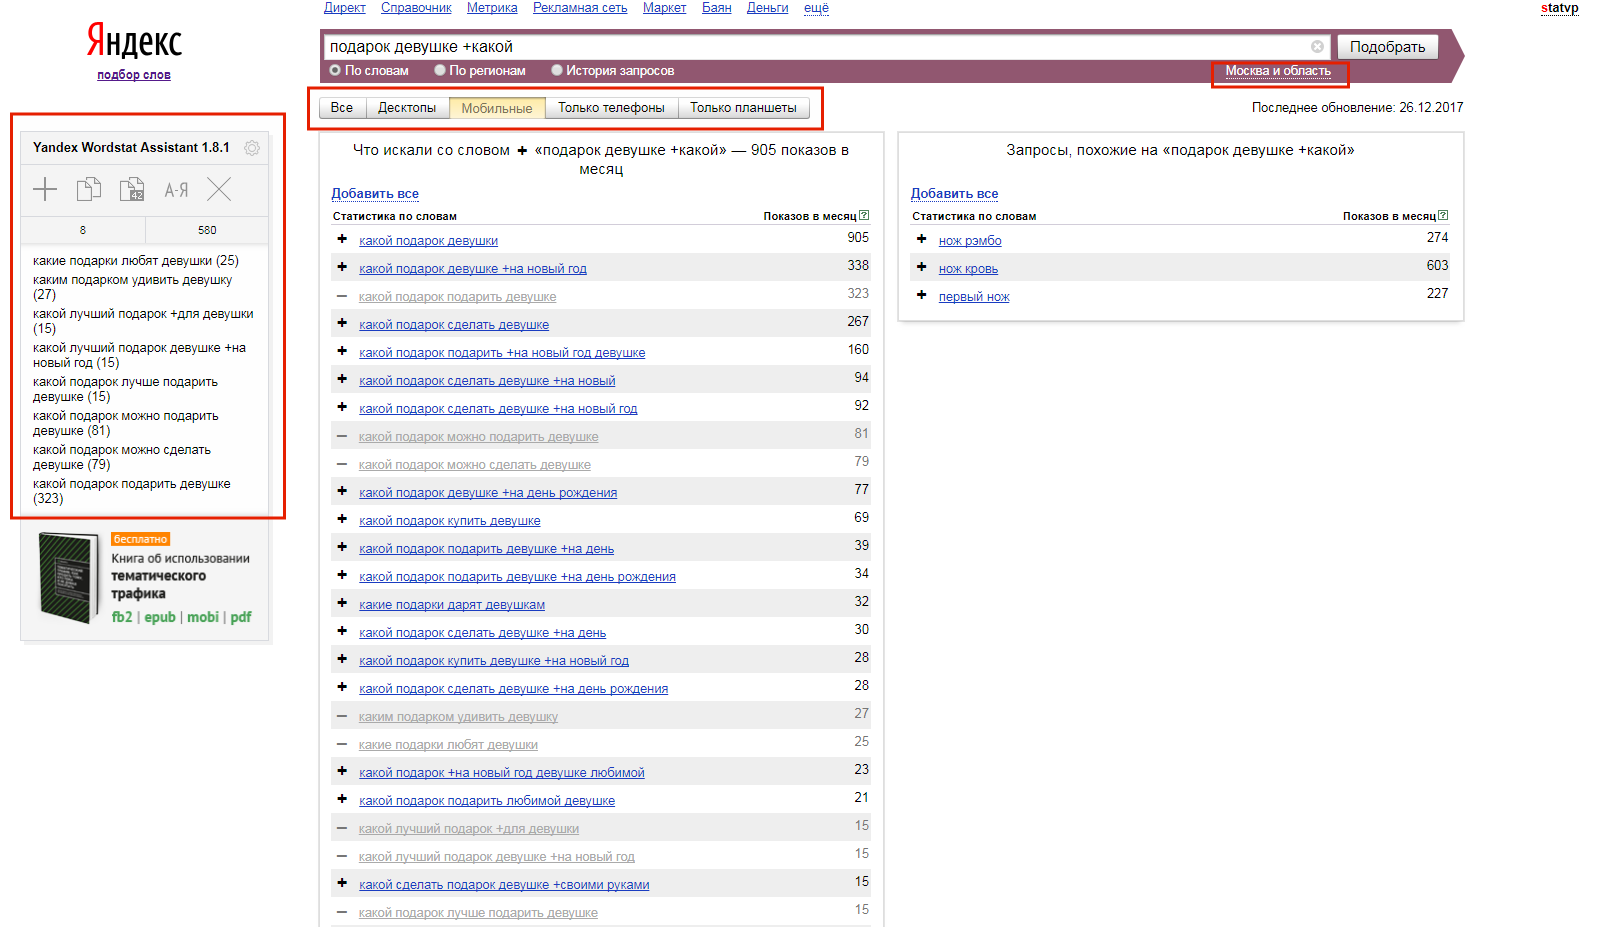The height and width of the screenshot is (927, 1611).
Task: Click help icon beside right 'Показов в месяц'
Action: tap(1443, 215)
